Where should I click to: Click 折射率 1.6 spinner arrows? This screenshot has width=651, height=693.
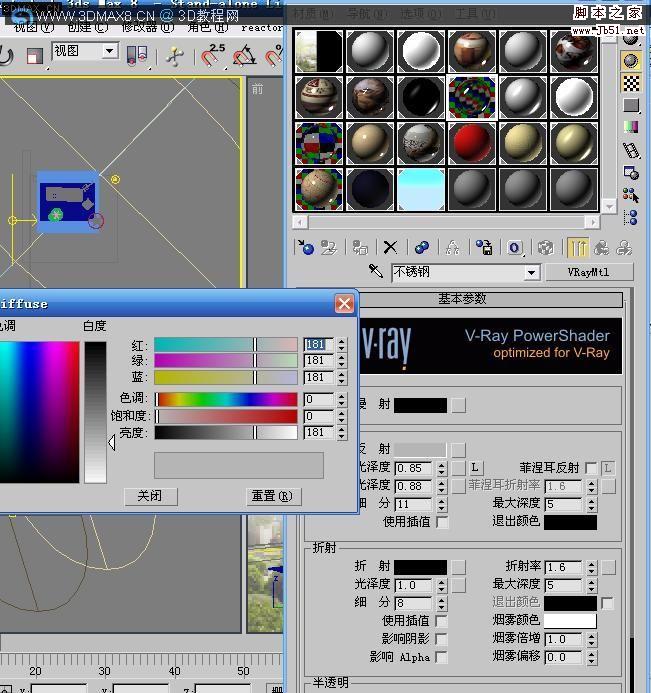(591, 567)
